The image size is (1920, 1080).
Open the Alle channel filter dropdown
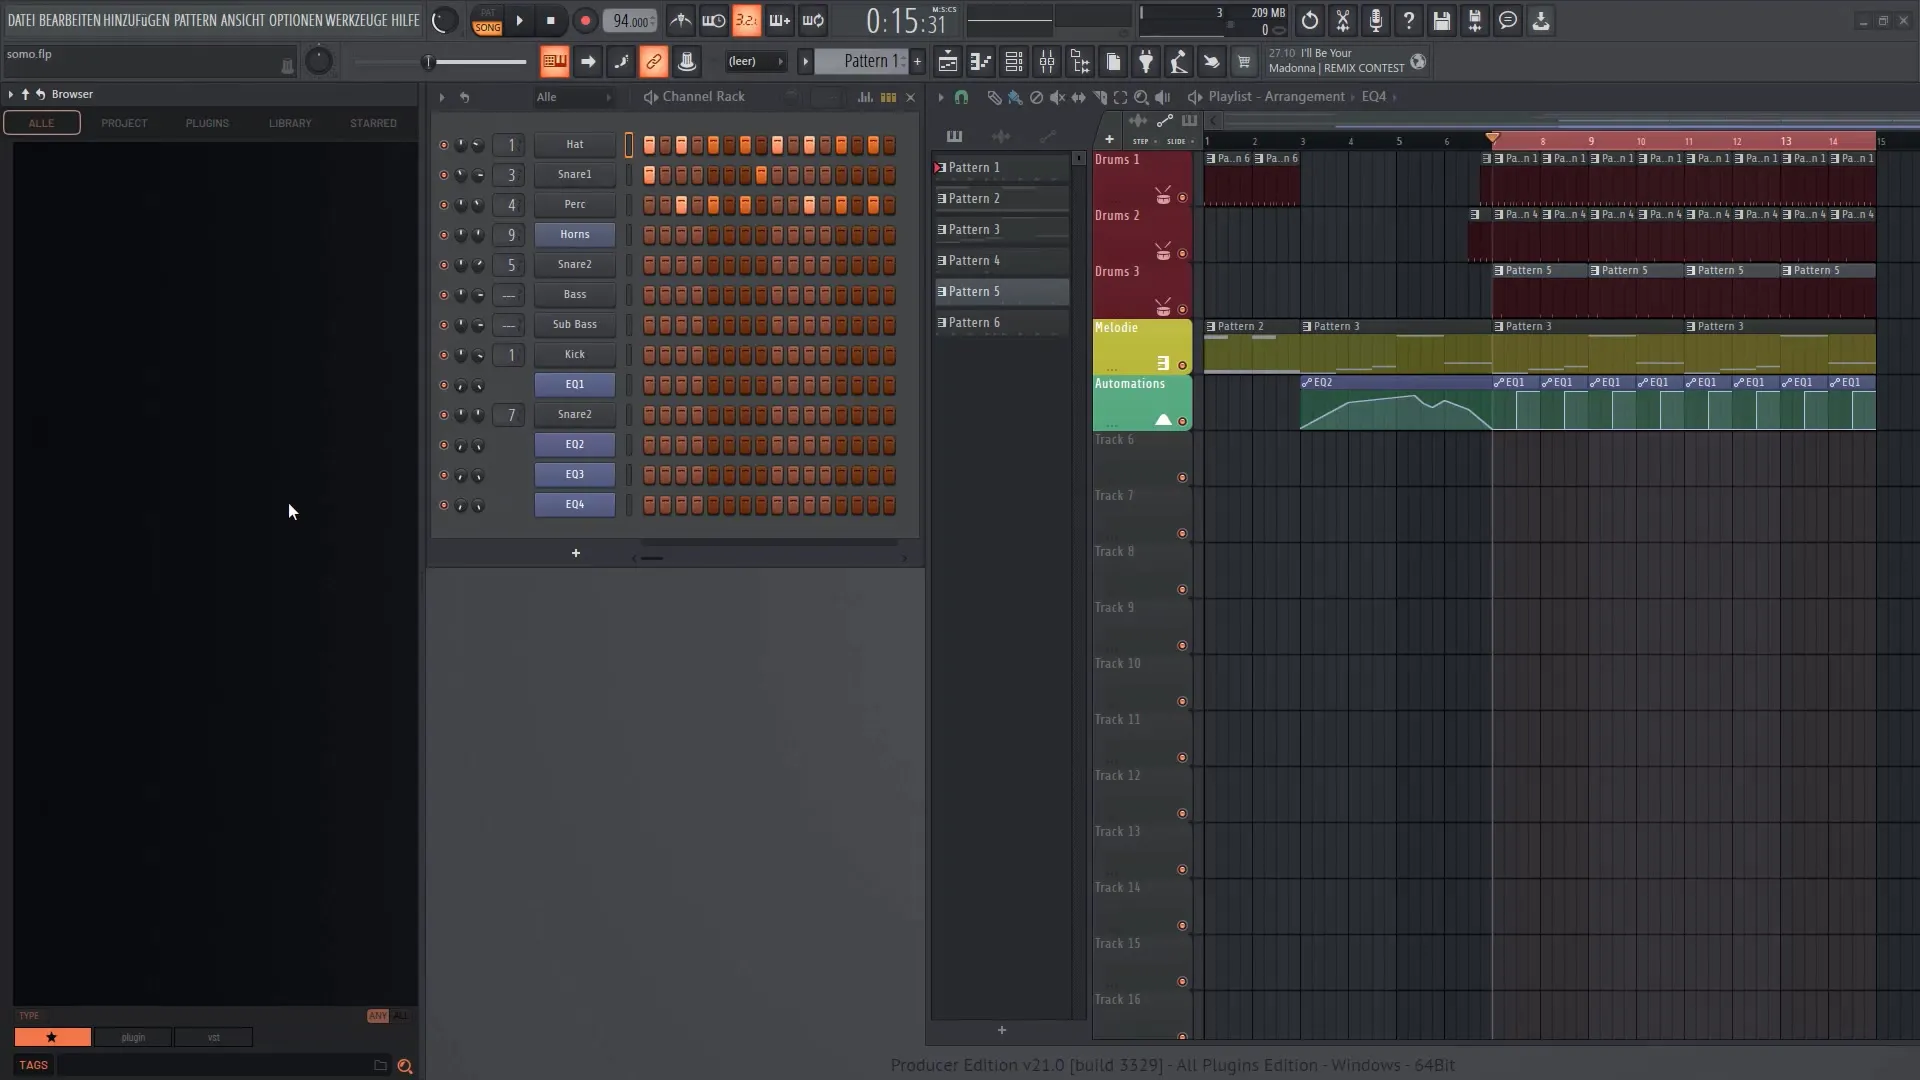574,97
